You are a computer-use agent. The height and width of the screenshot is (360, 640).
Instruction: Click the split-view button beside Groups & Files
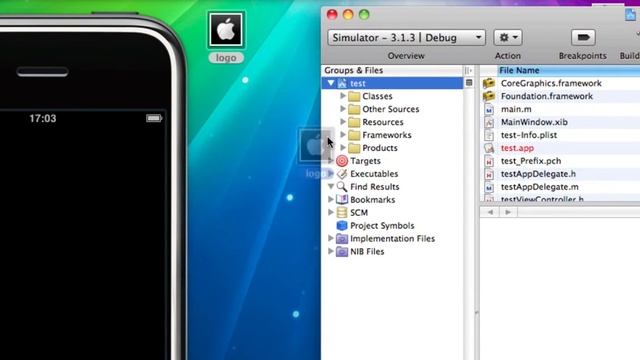(x=468, y=71)
